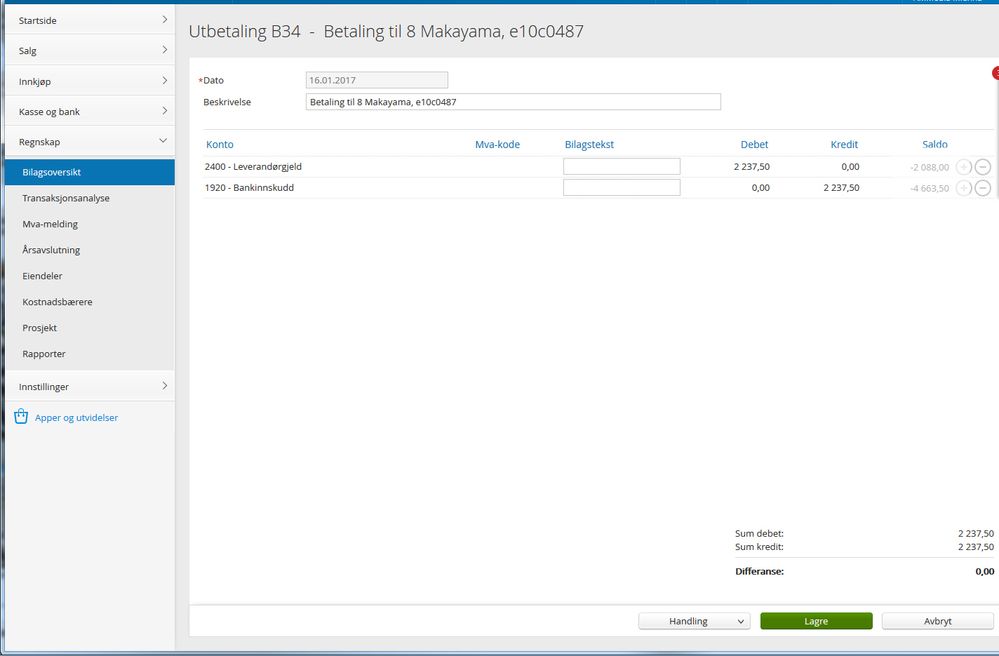The height and width of the screenshot is (656, 999).
Task: Open the Prosjekt page
Action: pyautogui.click(x=40, y=328)
